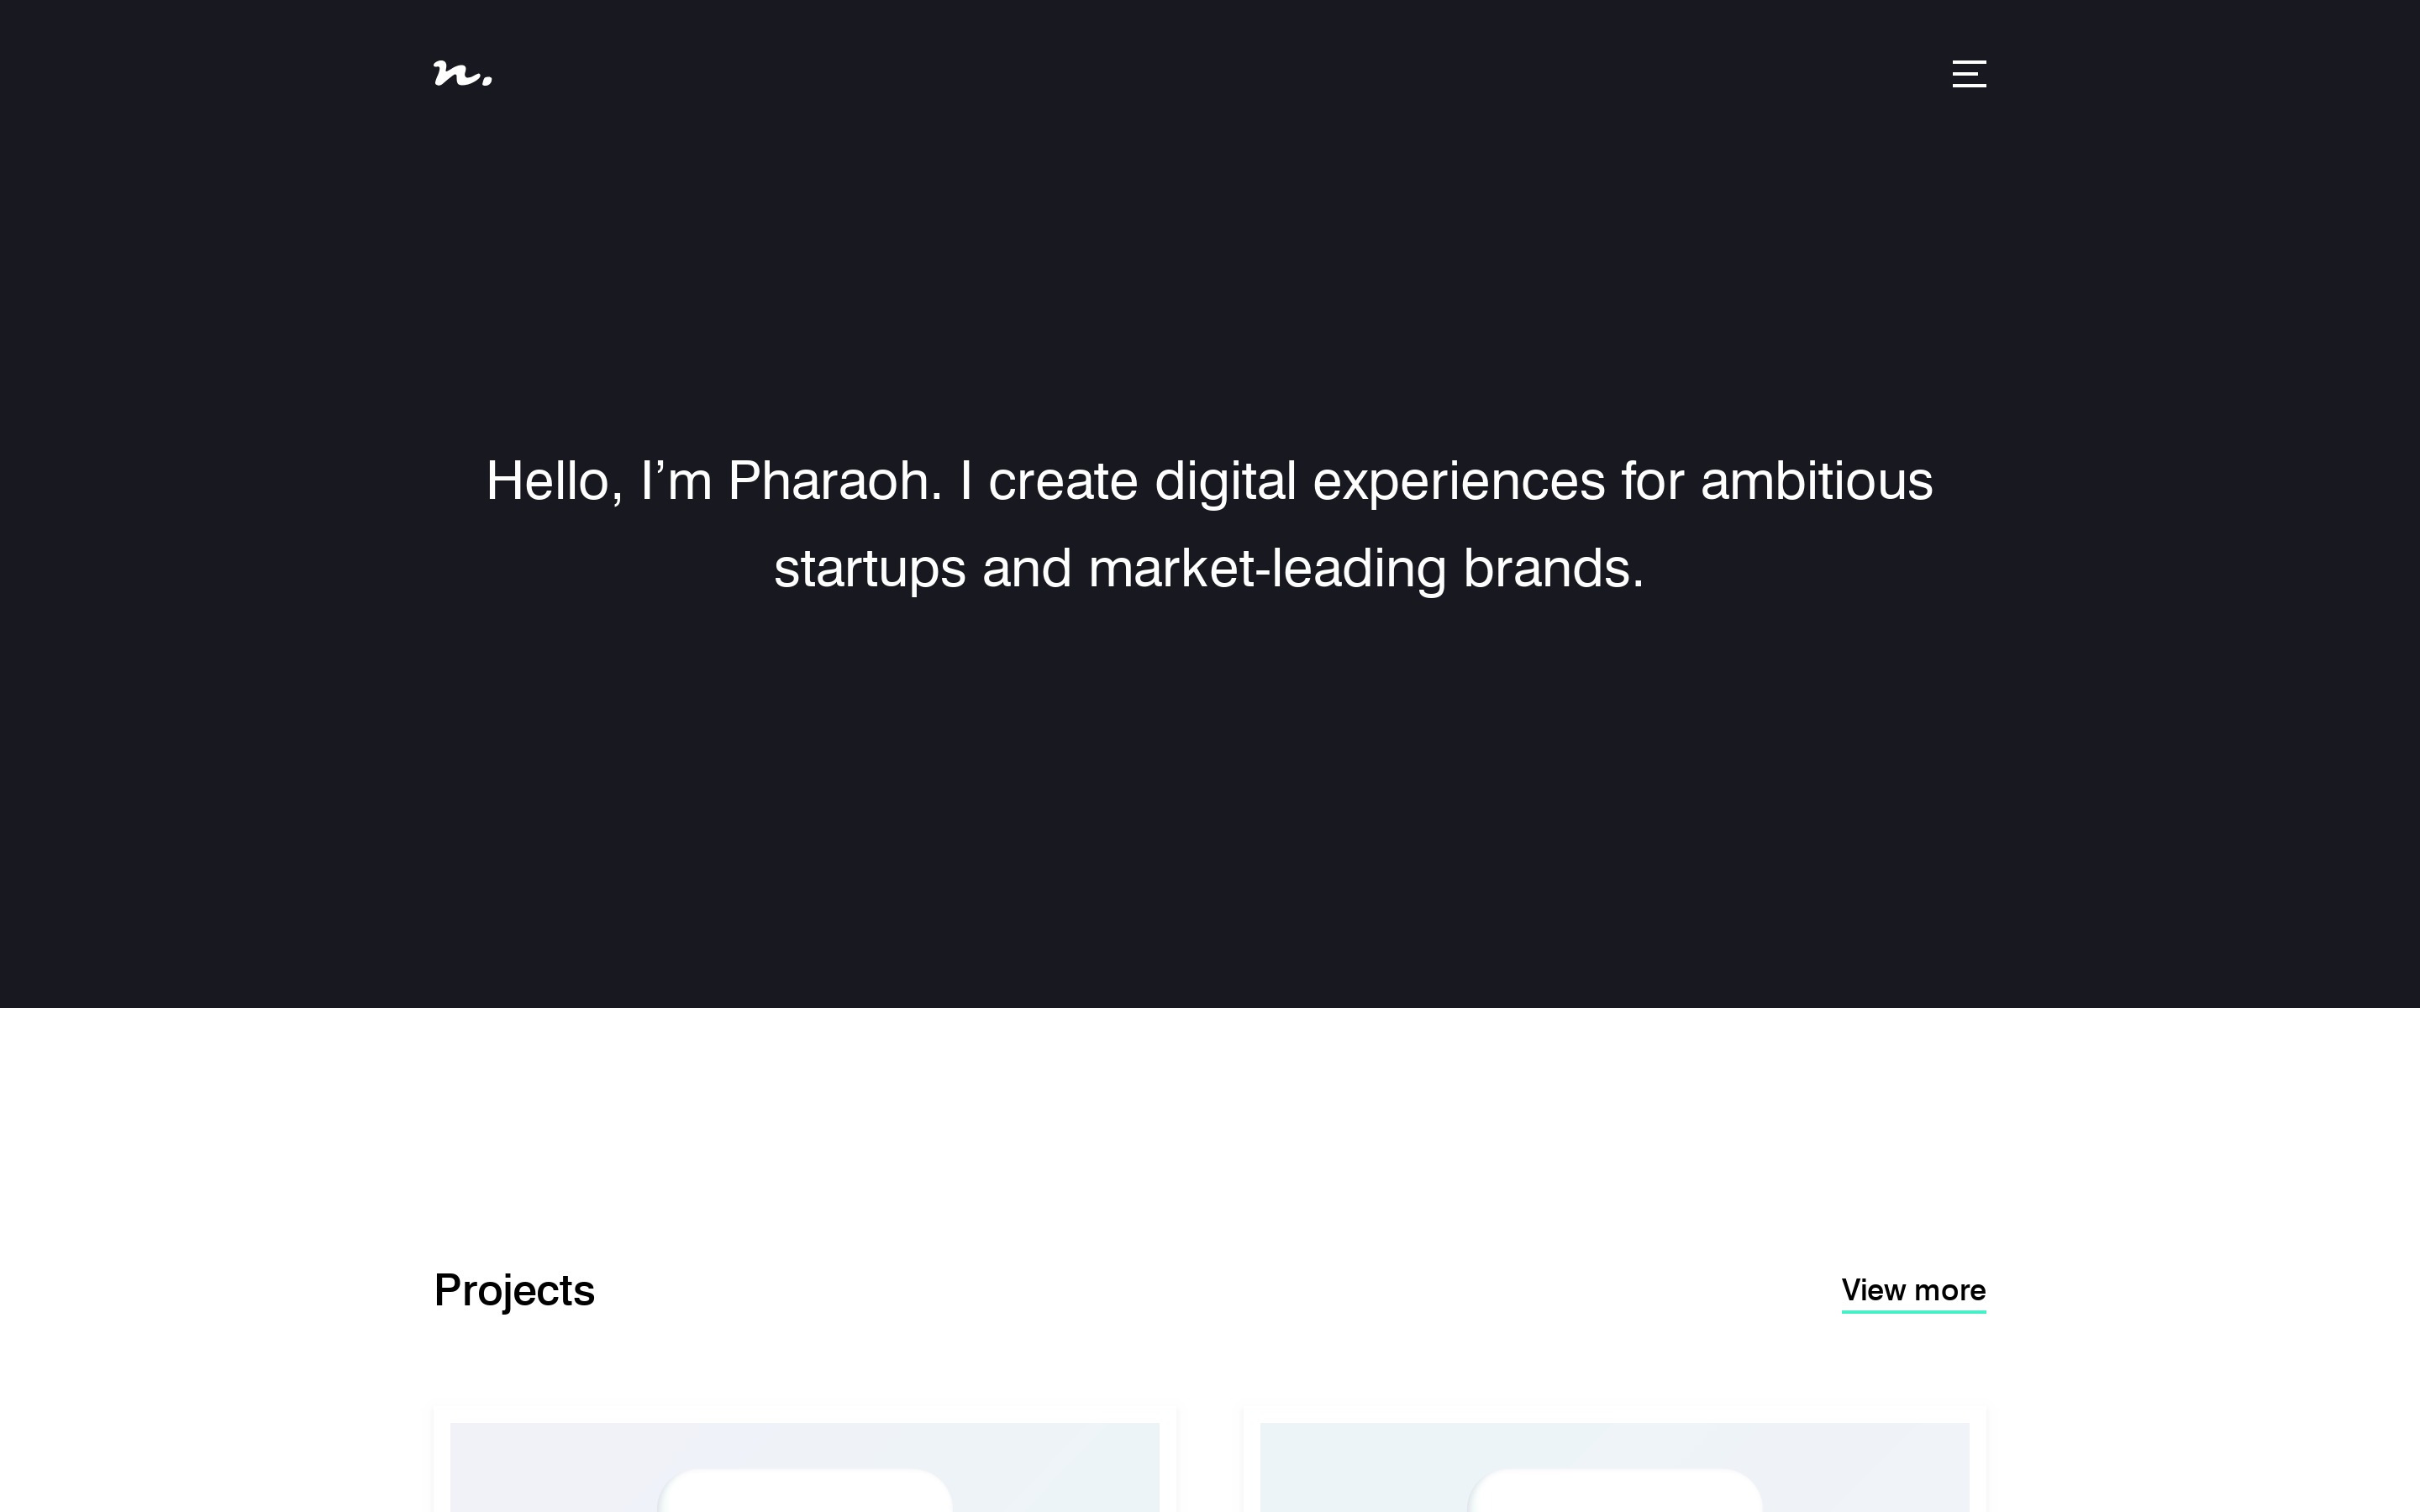Follow the "View more" projects link
This screenshot has width=2420, height=1512.
1913,1290
